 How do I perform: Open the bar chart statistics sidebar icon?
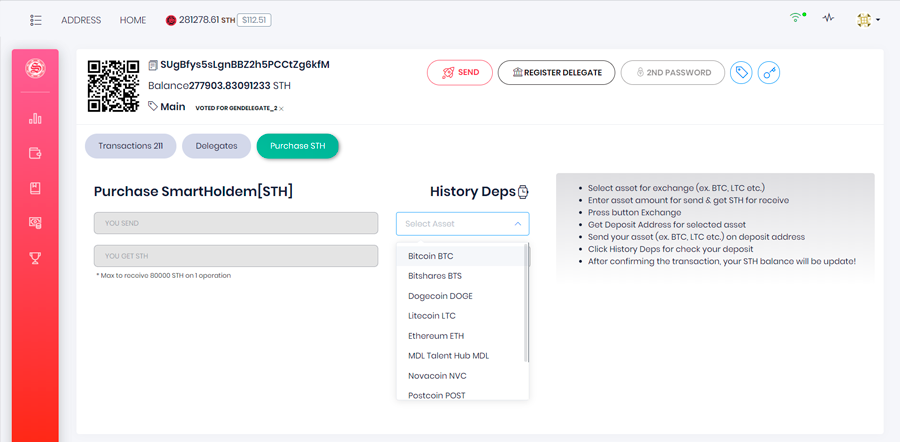click(x=35, y=119)
